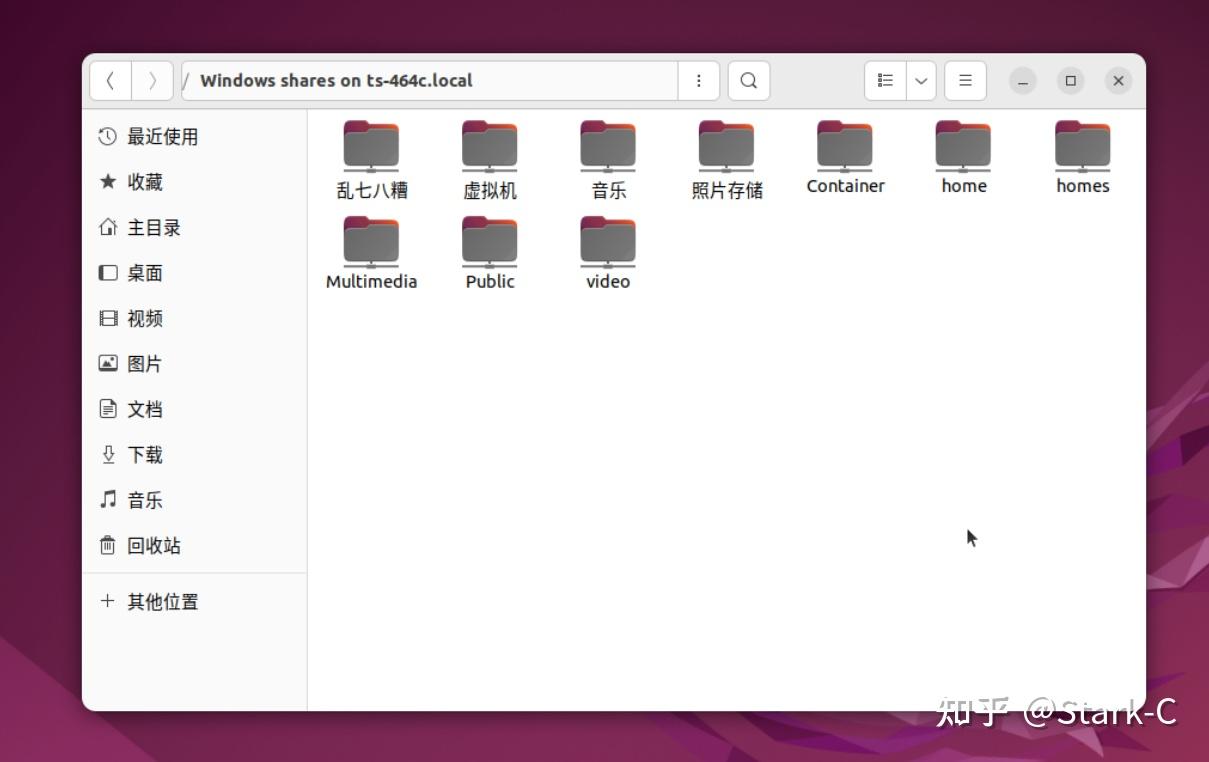Viewport: 1209px width, 762px height.
Task: Open the path bar options menu
Action: [x=698, y=80]
